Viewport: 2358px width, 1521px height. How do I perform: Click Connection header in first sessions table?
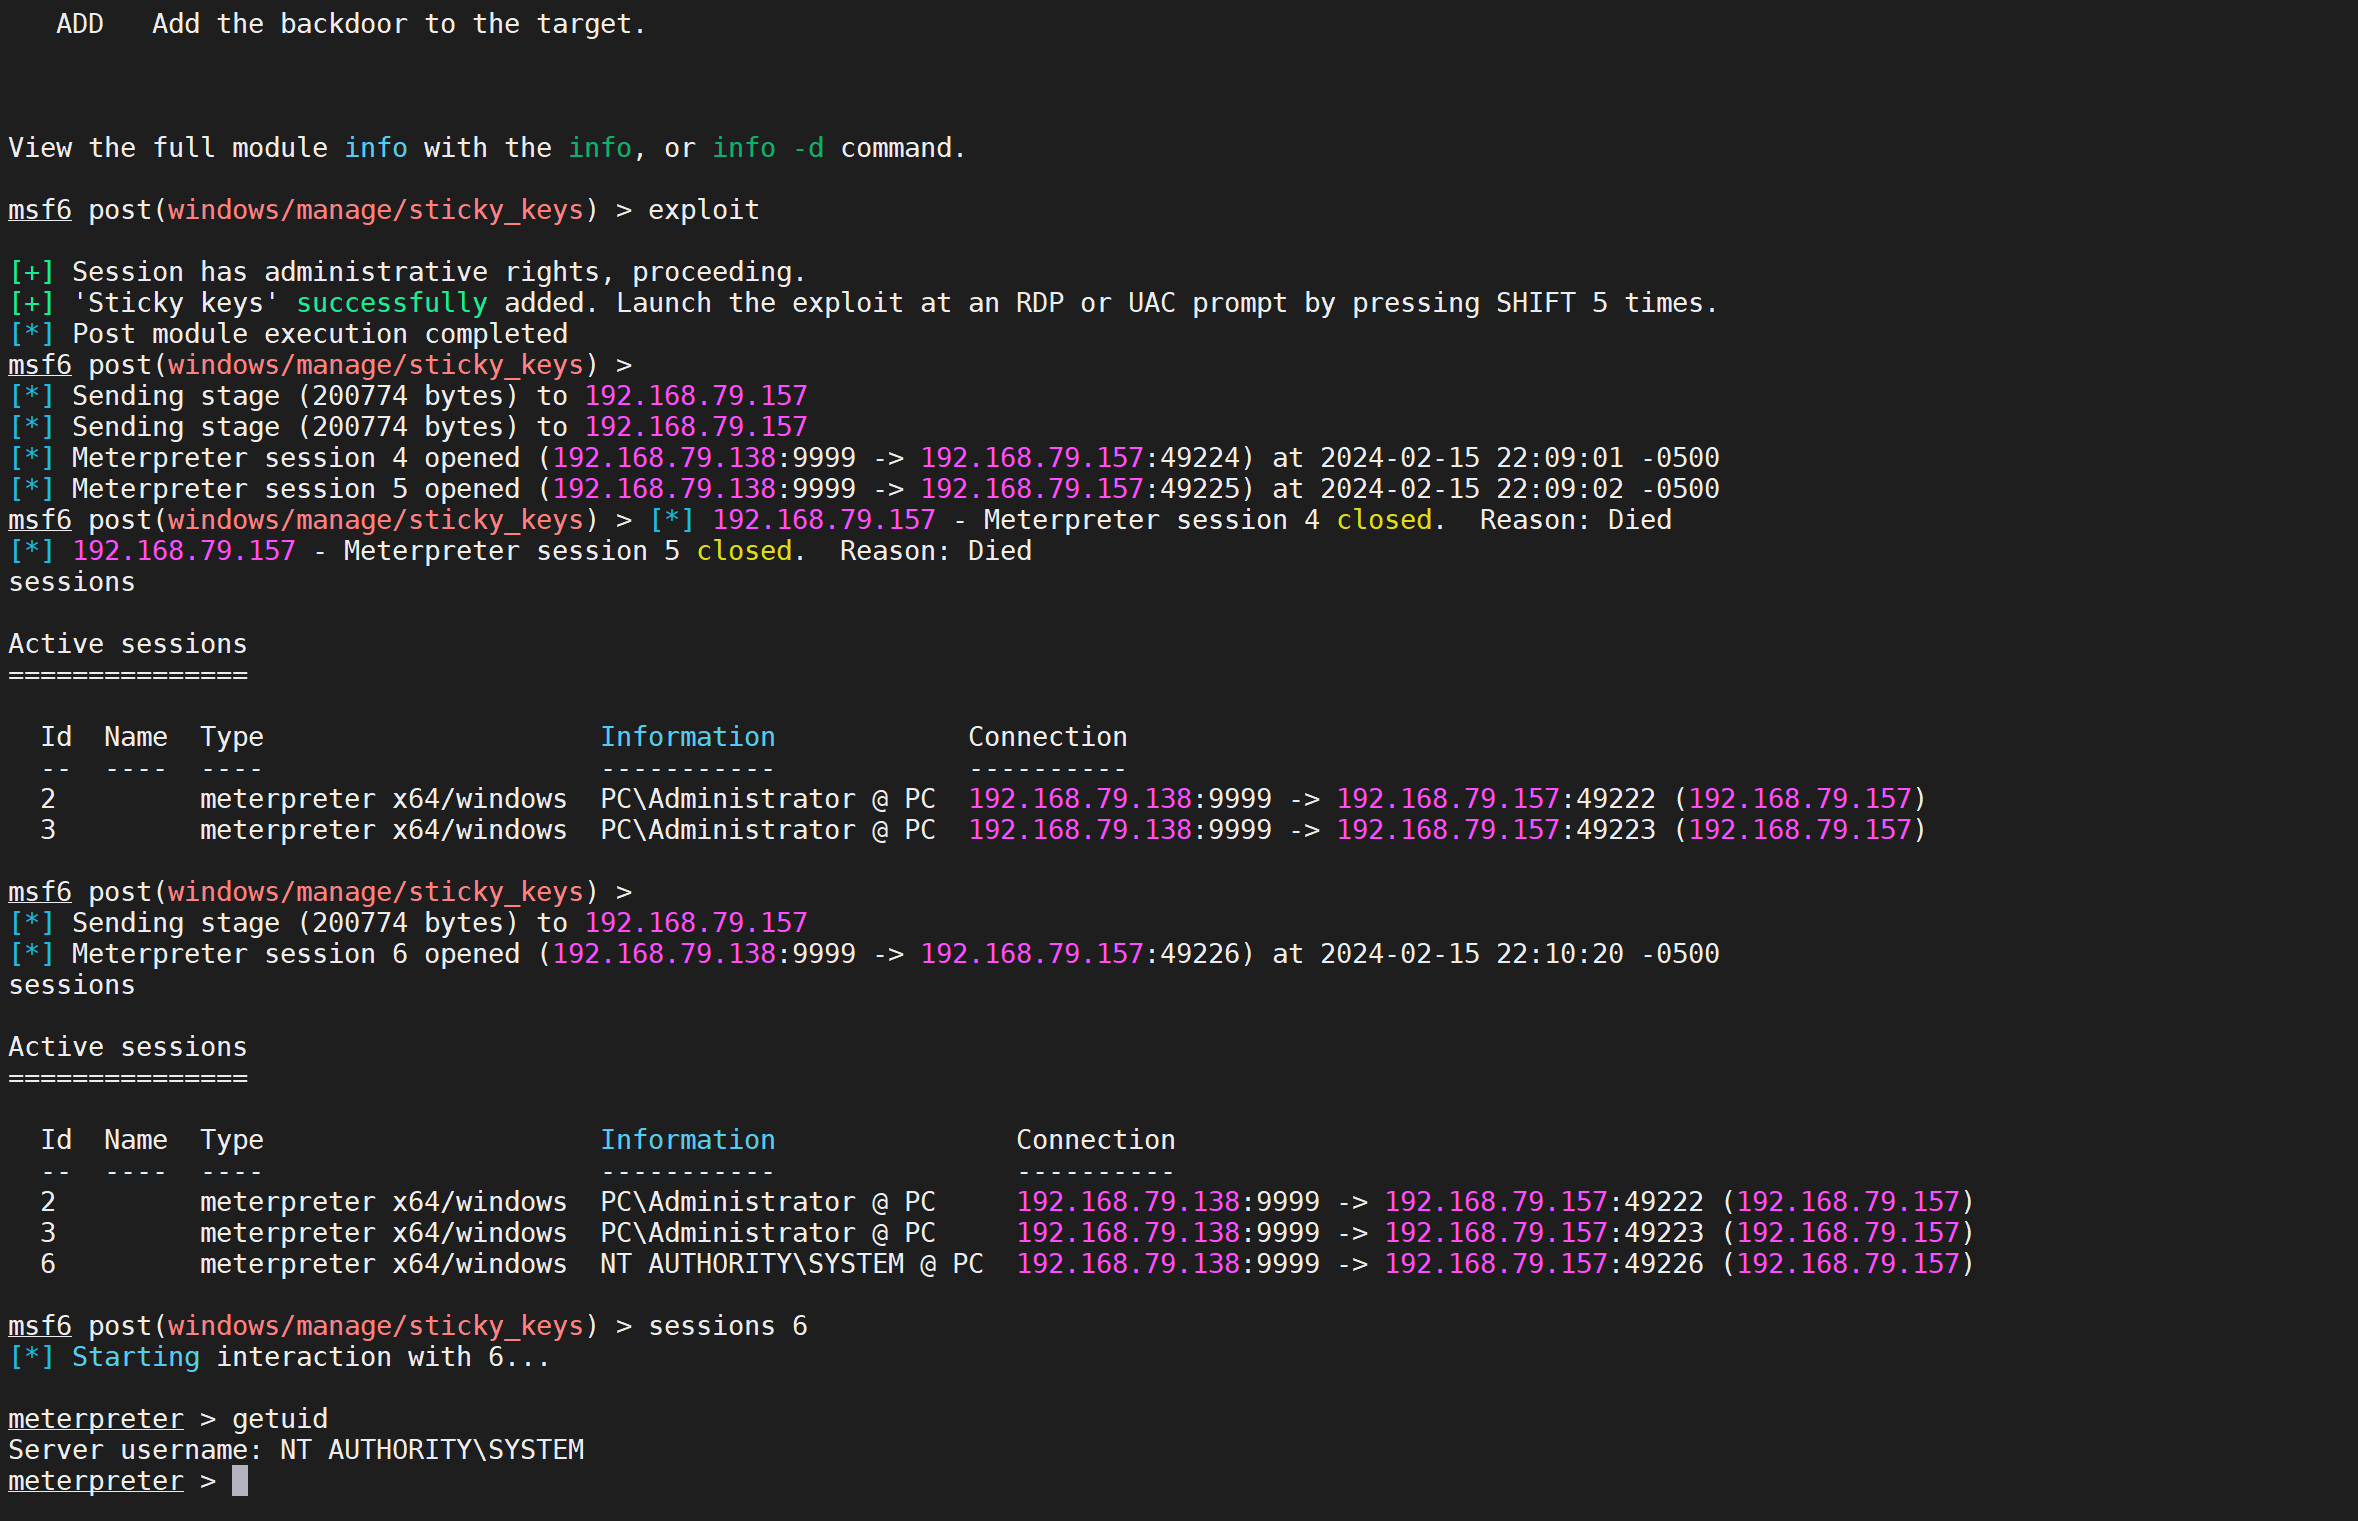pyautogui.click(x=1047, y=737)
